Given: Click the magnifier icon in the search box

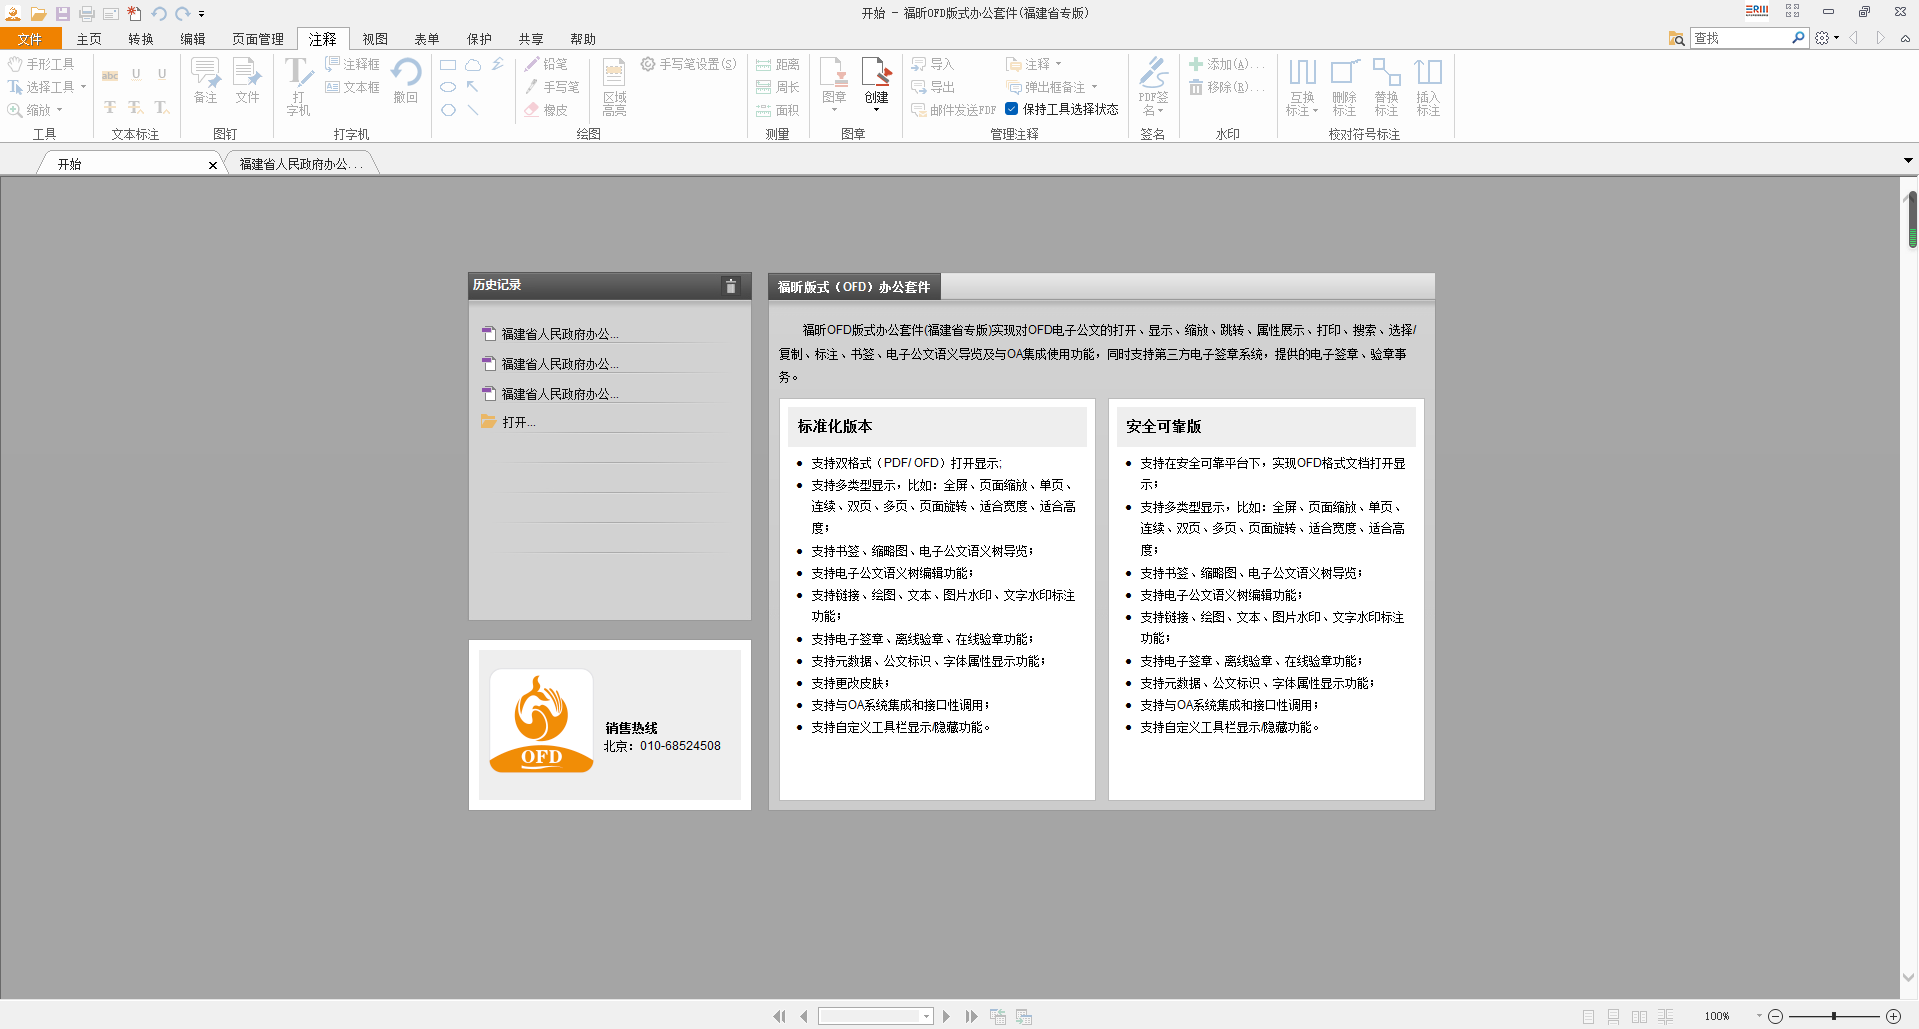Looking at the screenshot, I should (x=1798, y=38).
